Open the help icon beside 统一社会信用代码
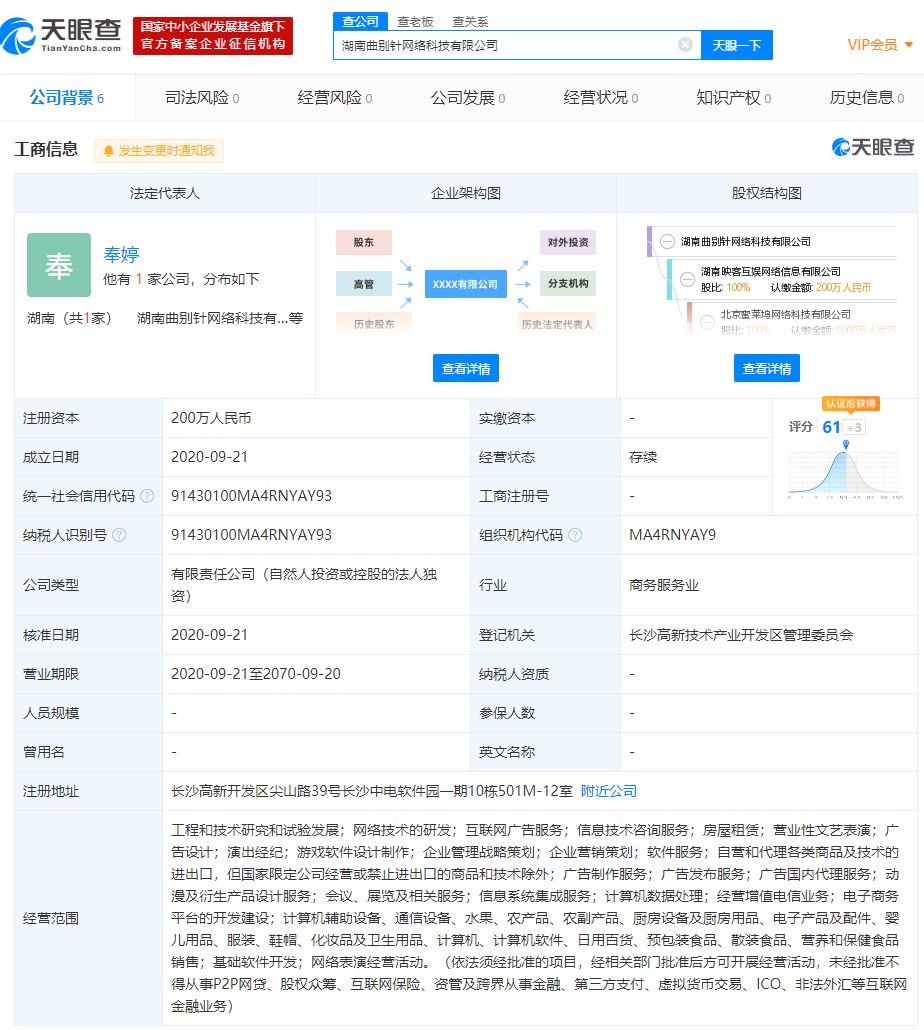 click(147, 496)
